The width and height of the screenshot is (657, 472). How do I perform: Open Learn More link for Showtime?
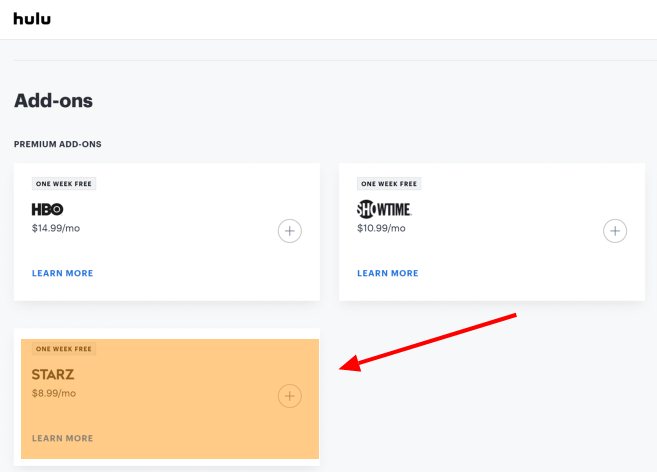click(x=388, y=273)
